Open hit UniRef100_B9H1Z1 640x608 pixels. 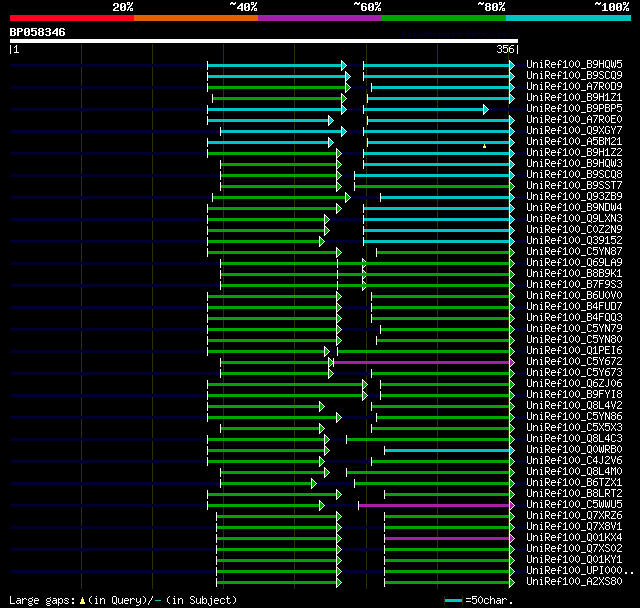click(x=574, y=98)
